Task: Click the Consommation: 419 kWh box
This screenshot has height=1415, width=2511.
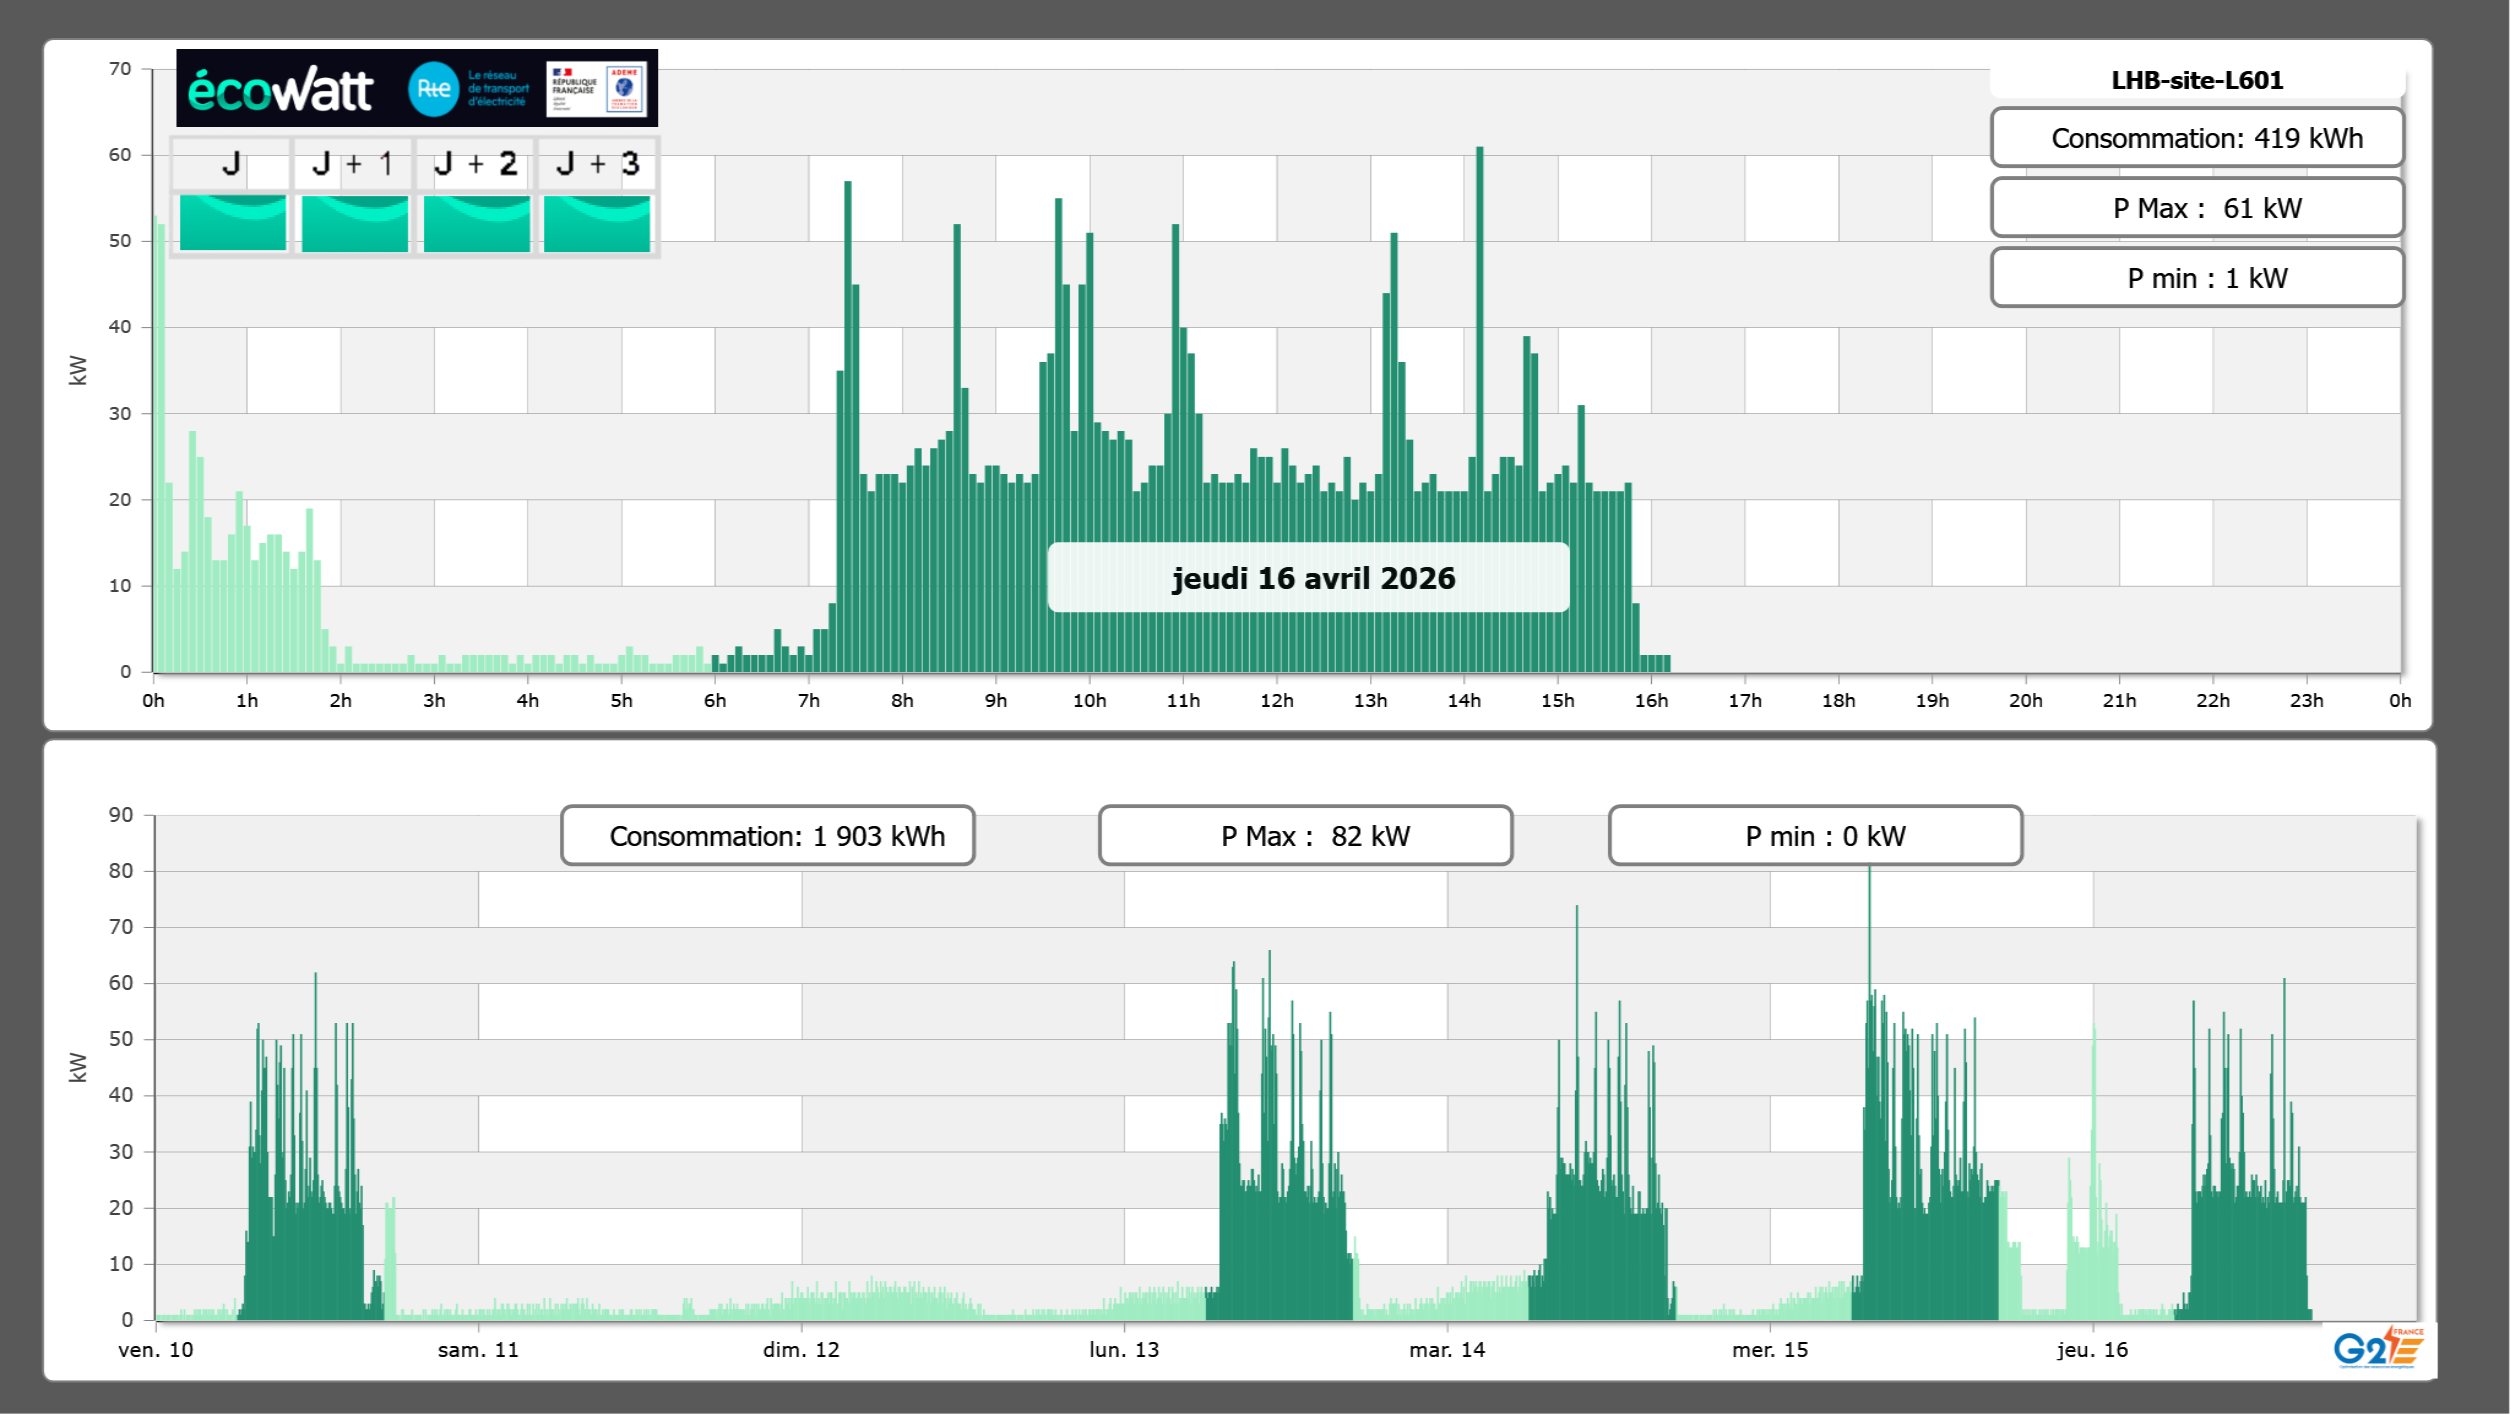Action: (2196, 138)
